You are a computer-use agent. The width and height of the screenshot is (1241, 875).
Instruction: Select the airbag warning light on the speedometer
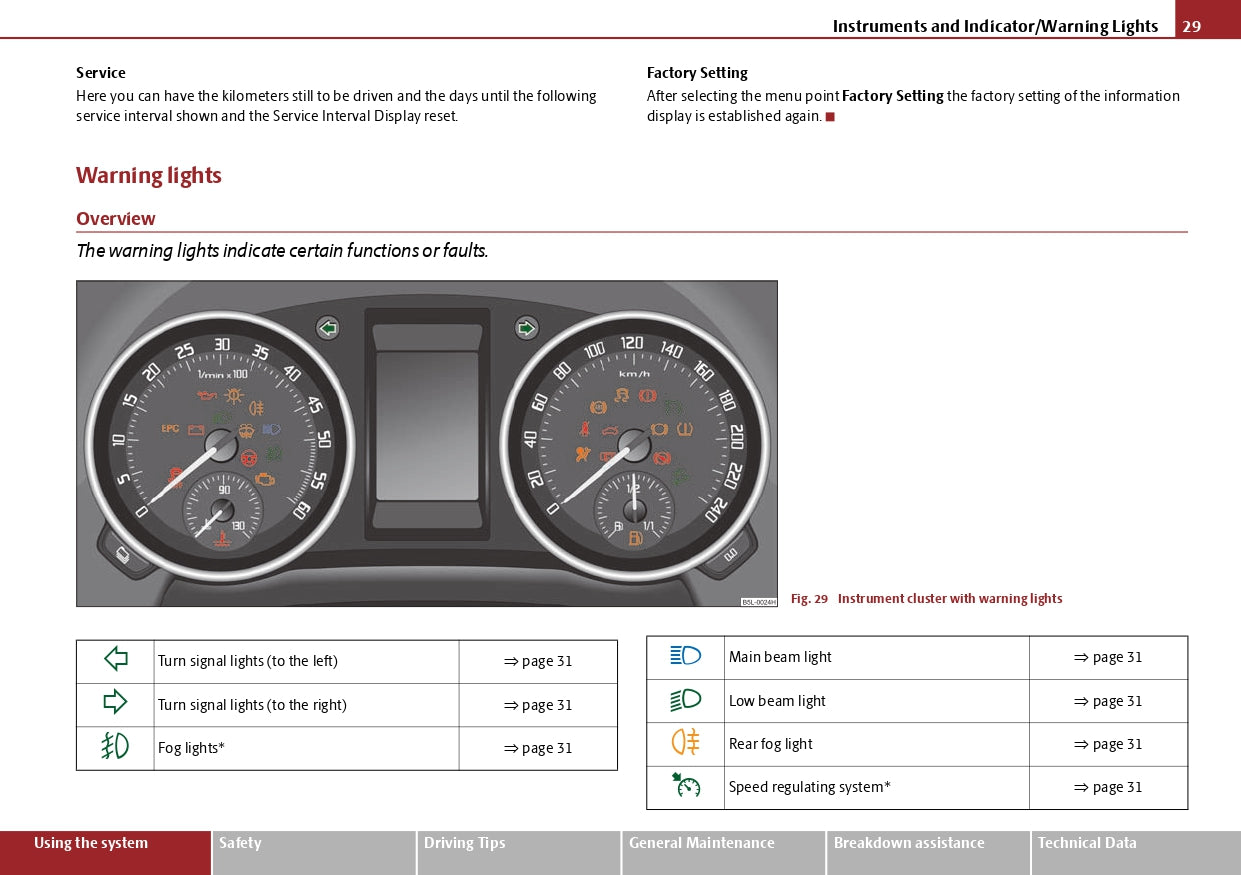pyautogui.click(x=581, y=454)
